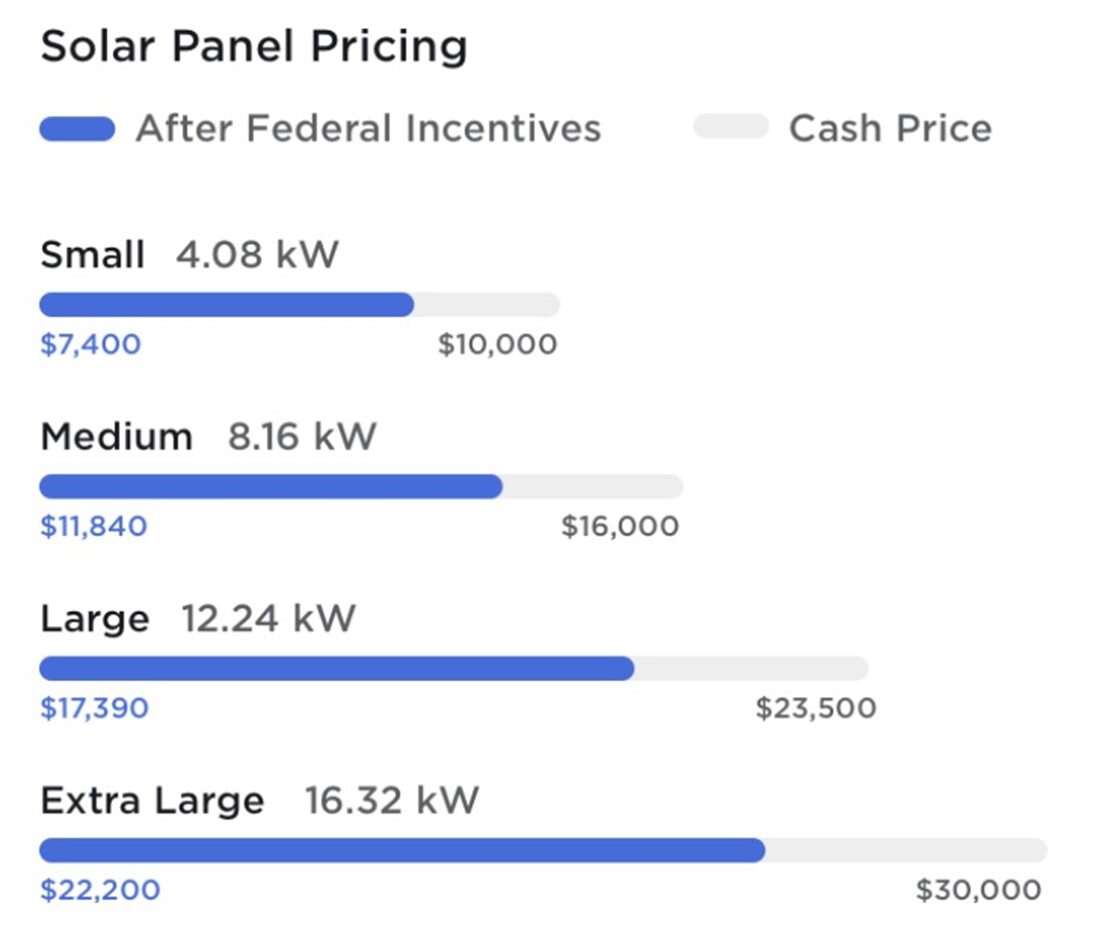Click the $30,000 cash price
This screenshot has width=1096, height=936.
coord(978,890)
